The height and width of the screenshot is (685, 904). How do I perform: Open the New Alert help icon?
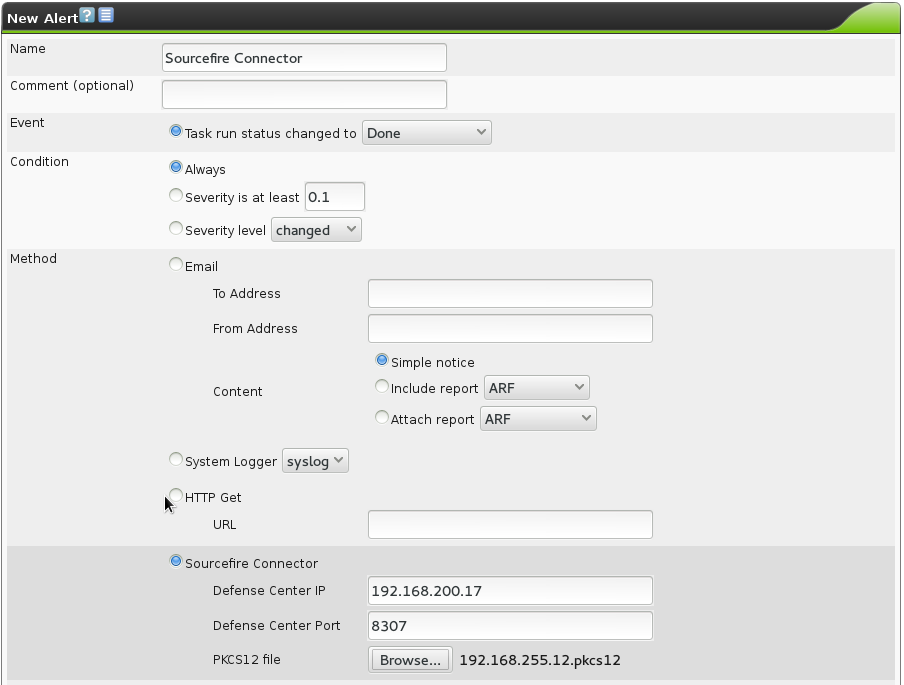coord(87,16)
